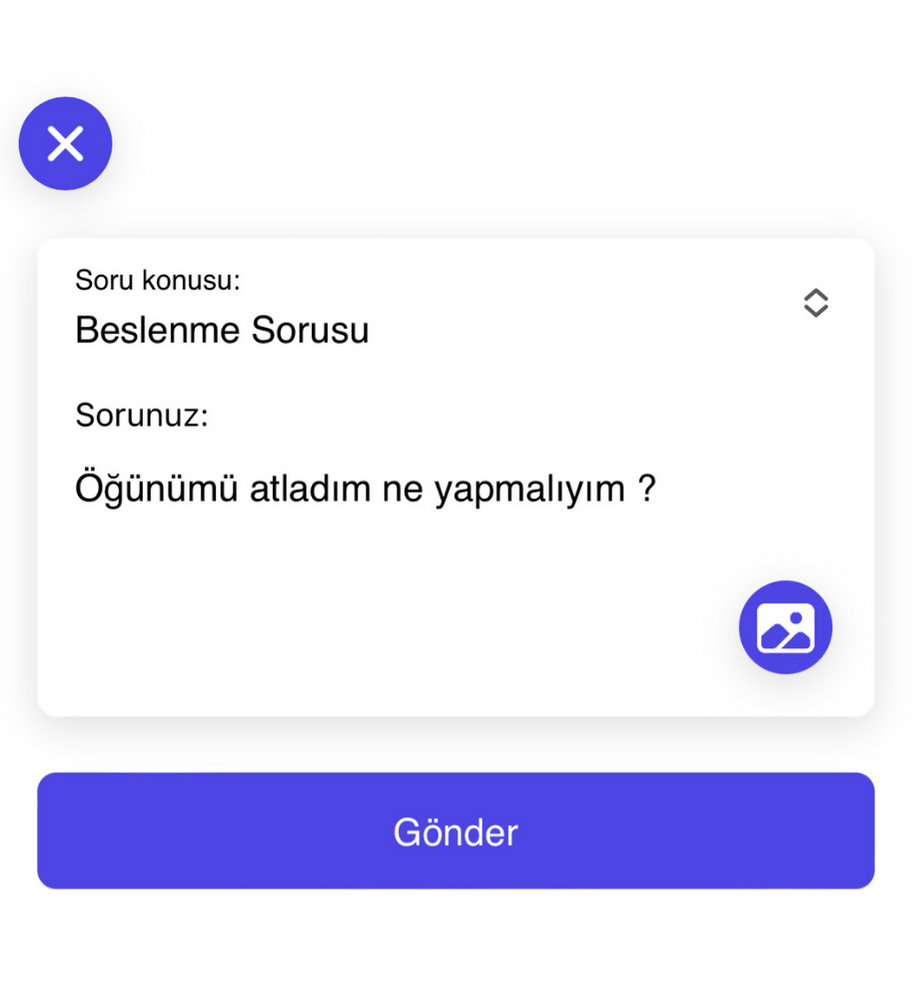Focus the question text Öğünümü atladım ne yapmalıyım
This screenshot has height=1000, width=912.
point(365,489)
